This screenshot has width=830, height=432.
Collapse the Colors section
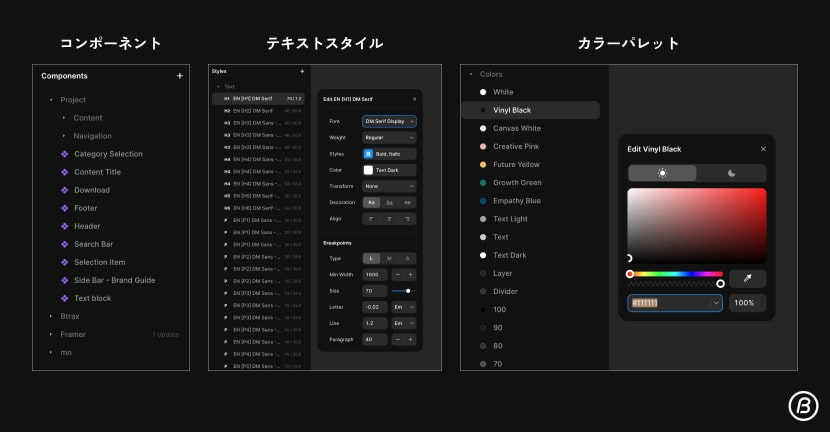click(471, 74)
